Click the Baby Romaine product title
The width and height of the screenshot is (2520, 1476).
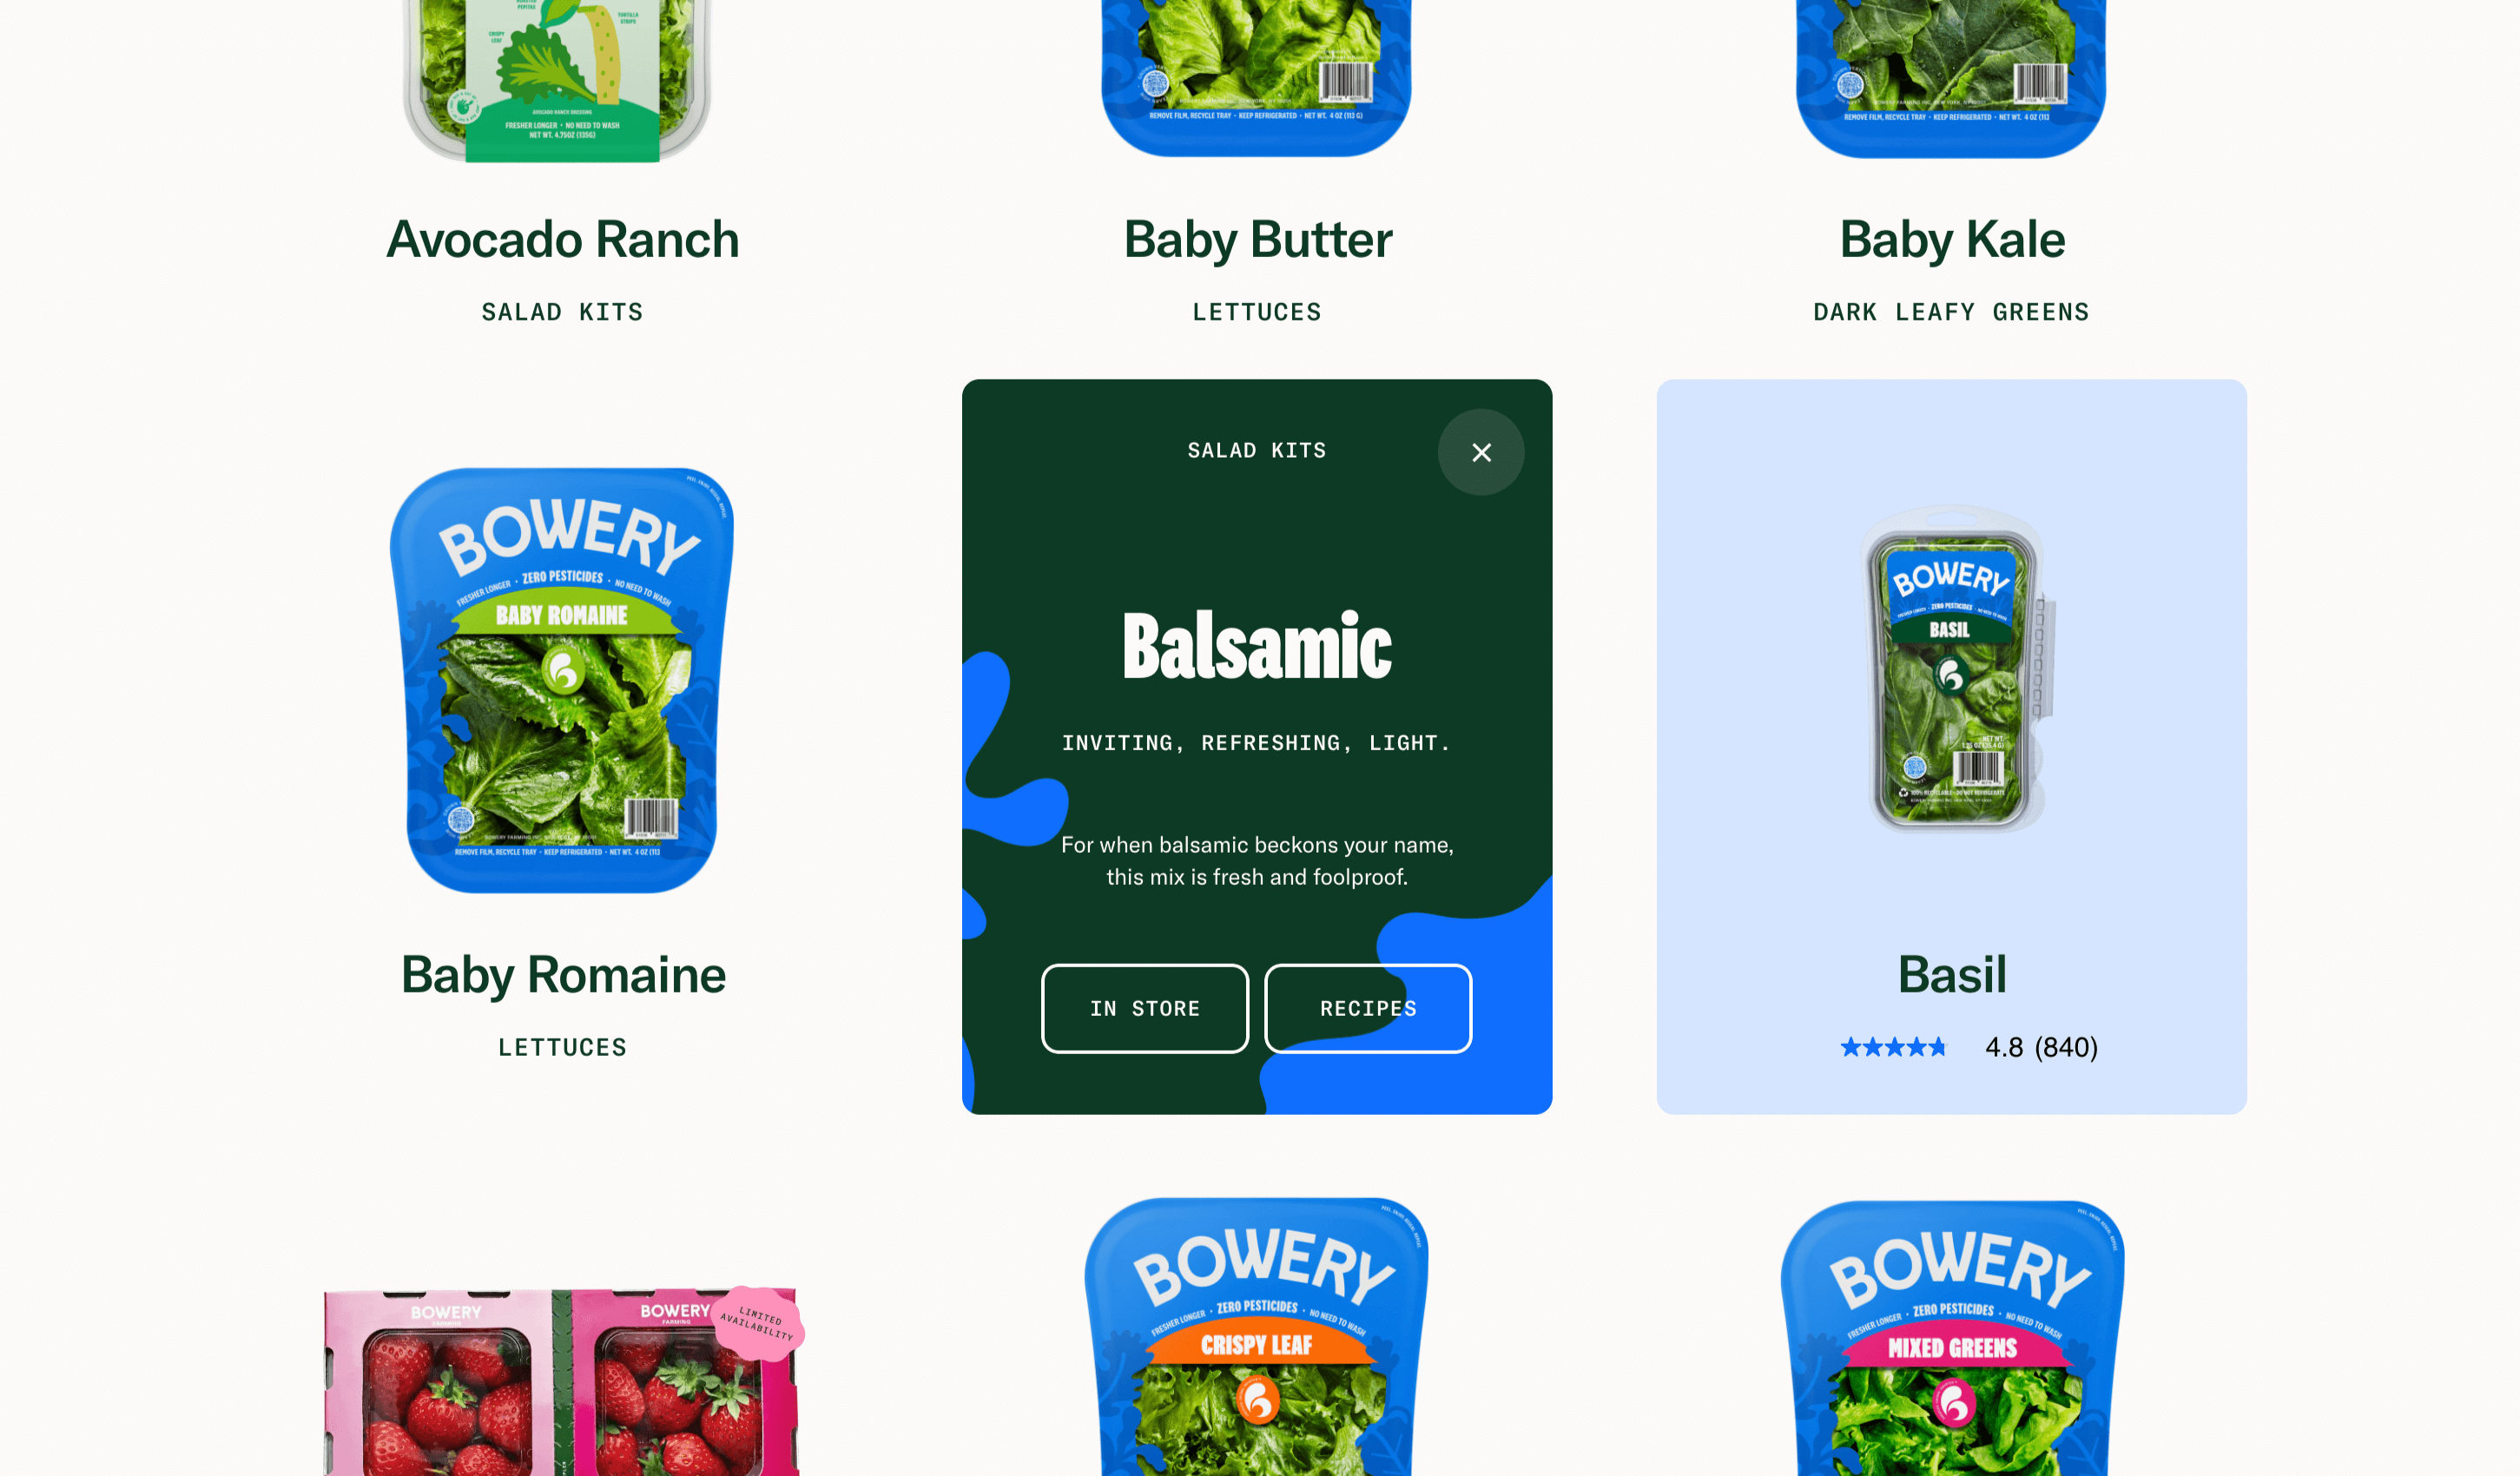563,974
